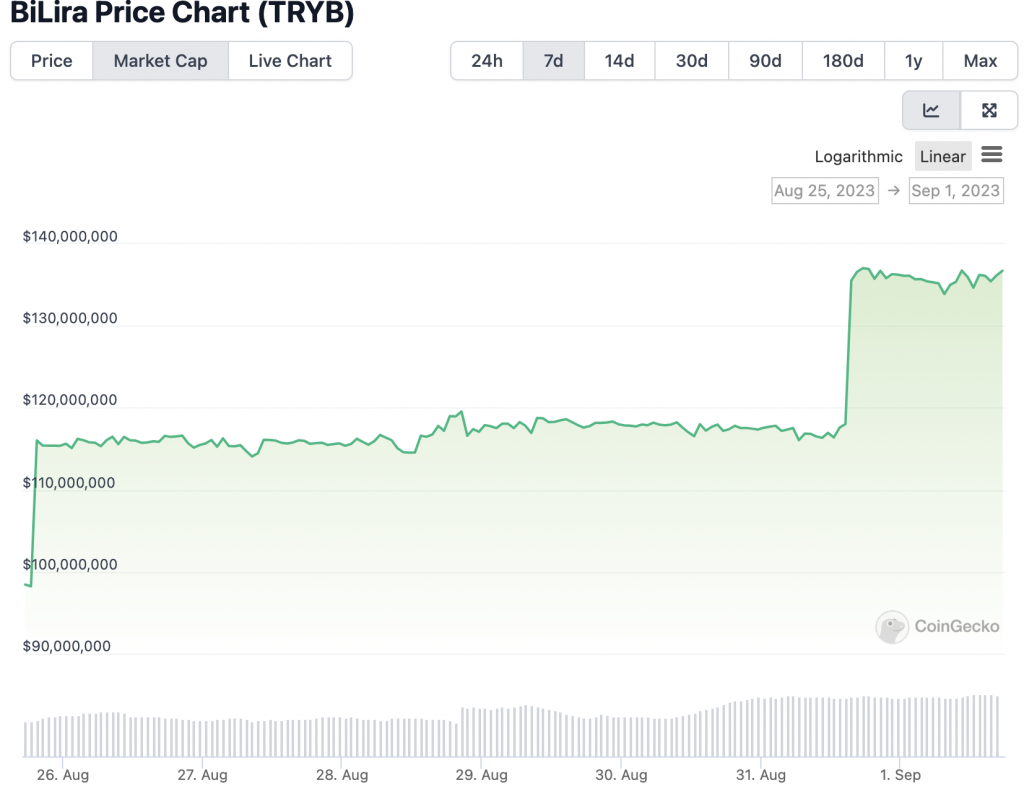Edit start date Aug 25, 2023
Viewport: 1024px width, 796px height.
point(825,191)
